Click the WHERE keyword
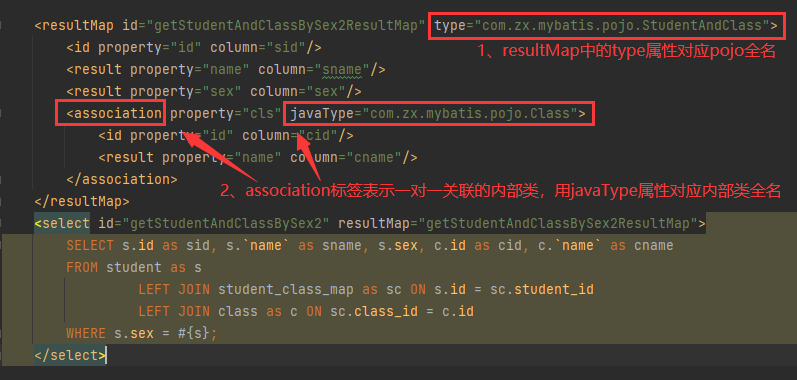Screen dimensions: 797x380 pyautogui.click(x=86, y=333)
